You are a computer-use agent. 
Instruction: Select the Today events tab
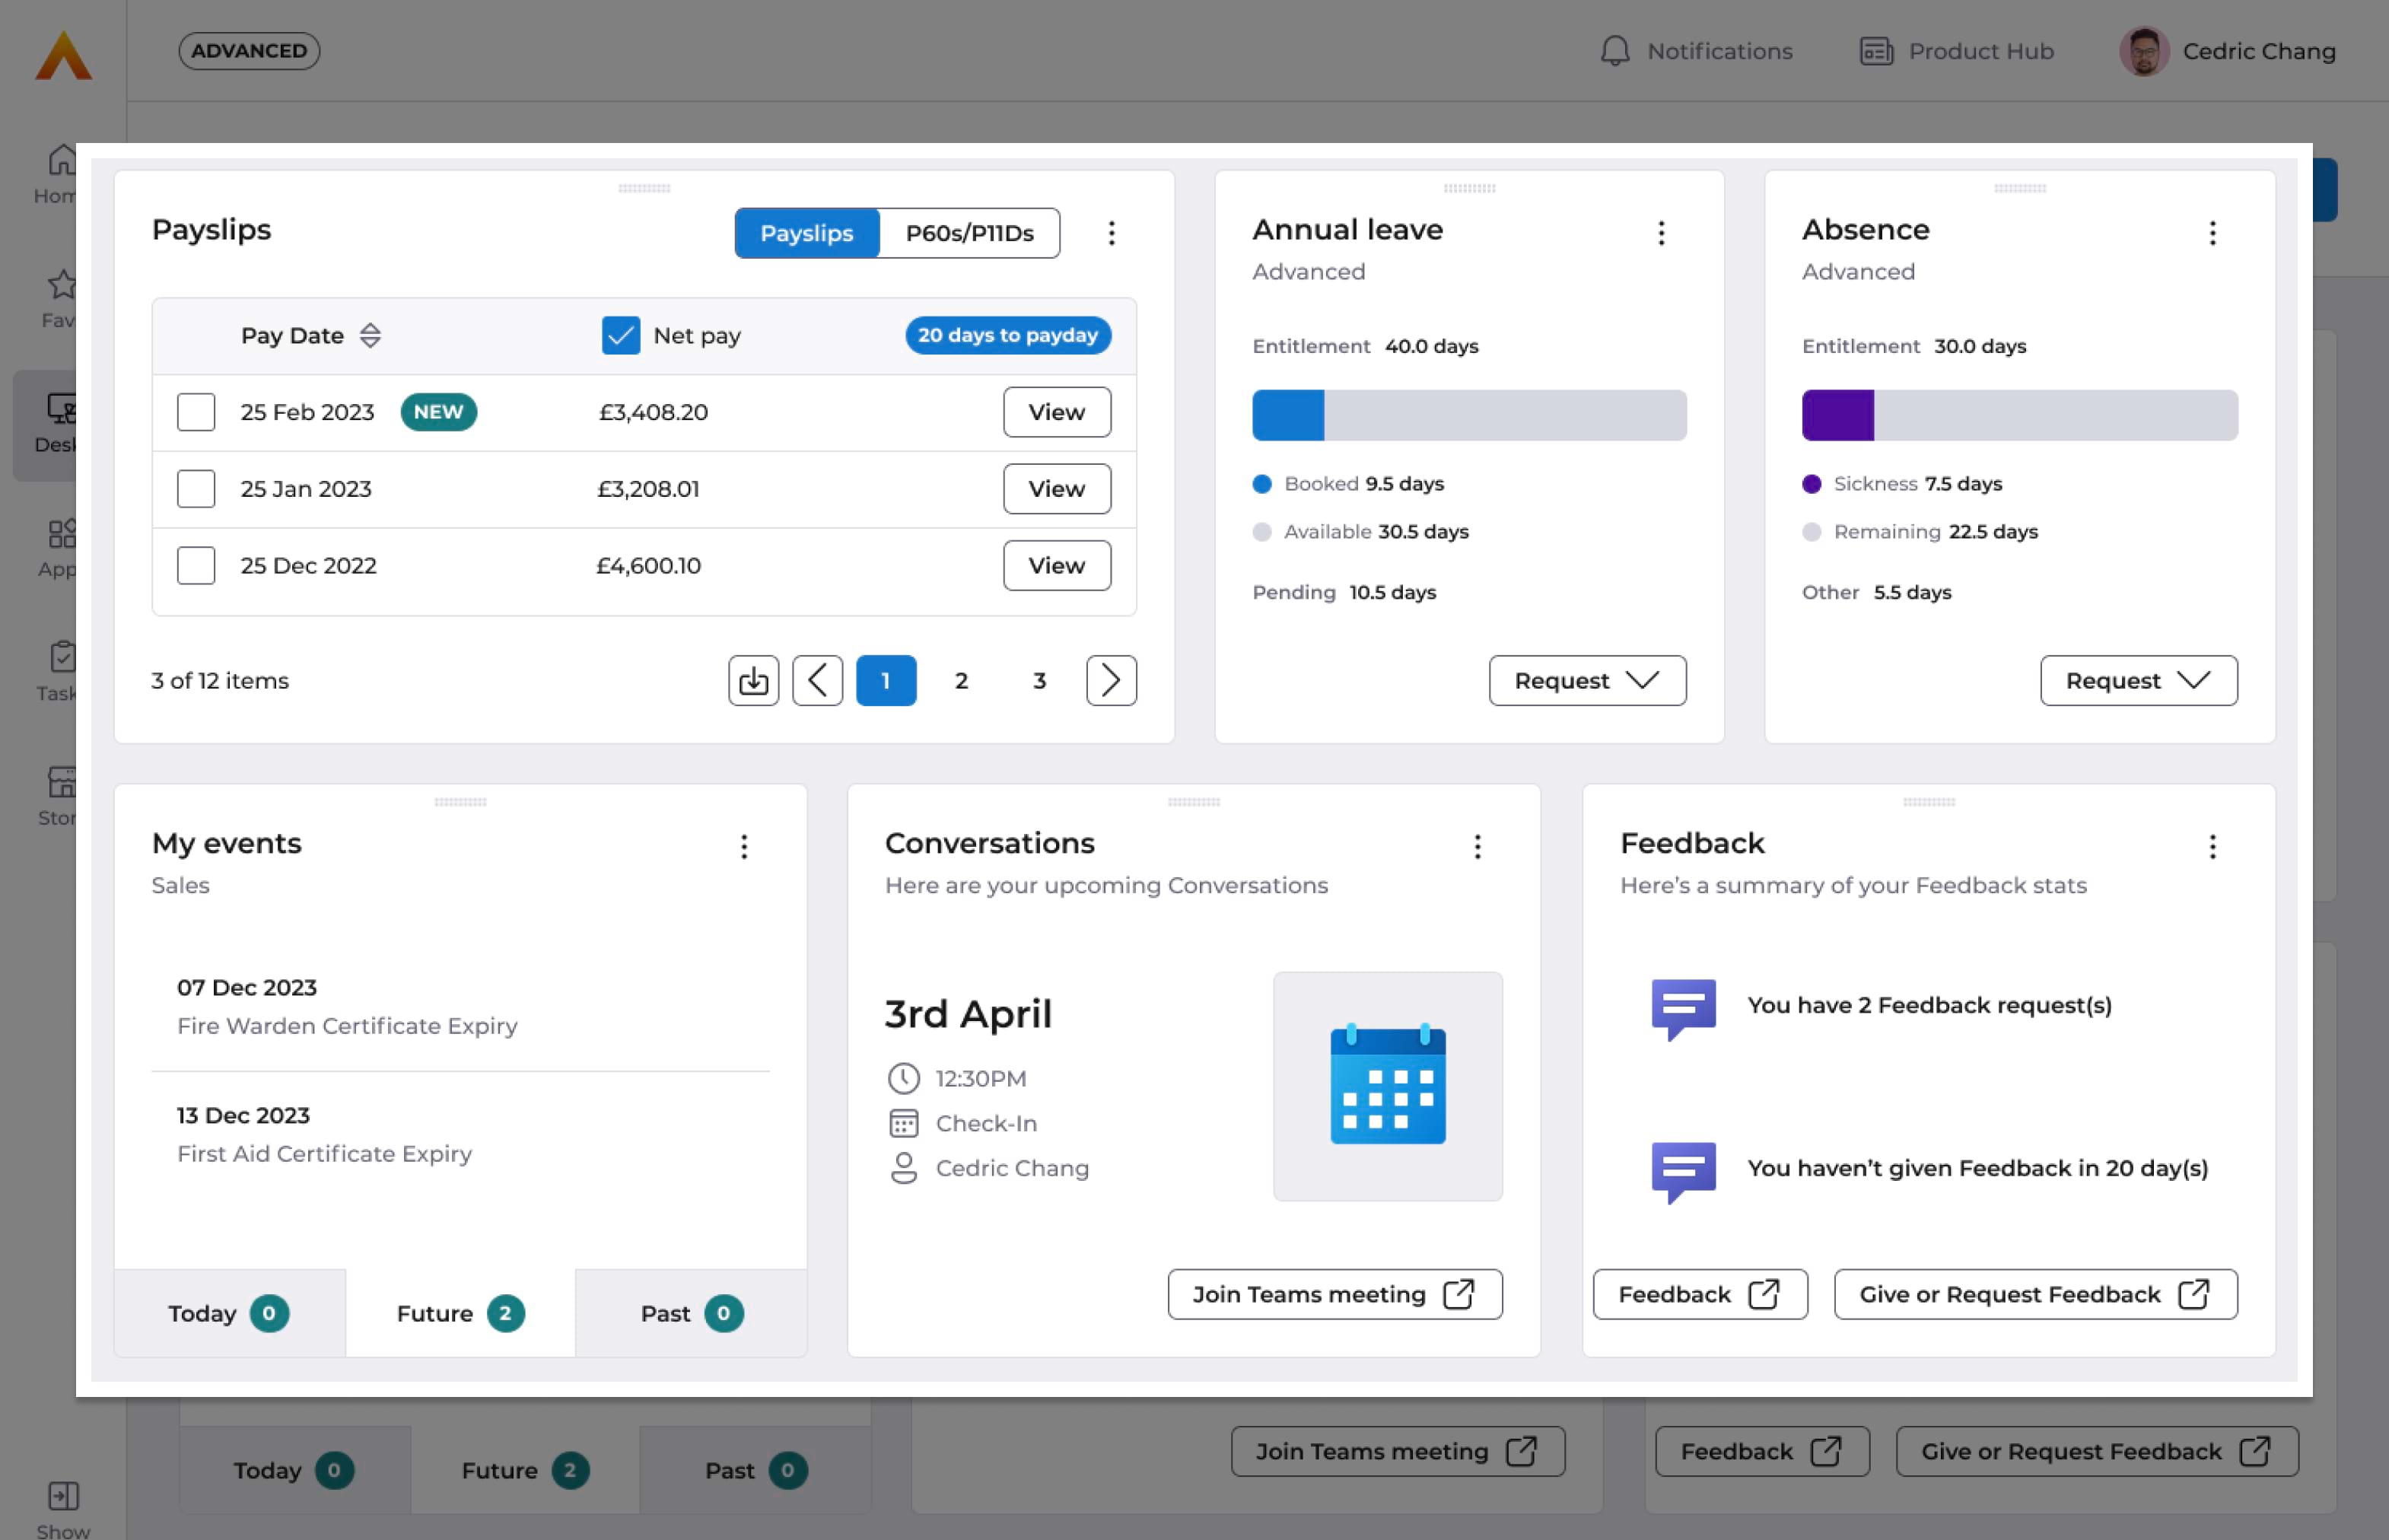pos(230,1313)
